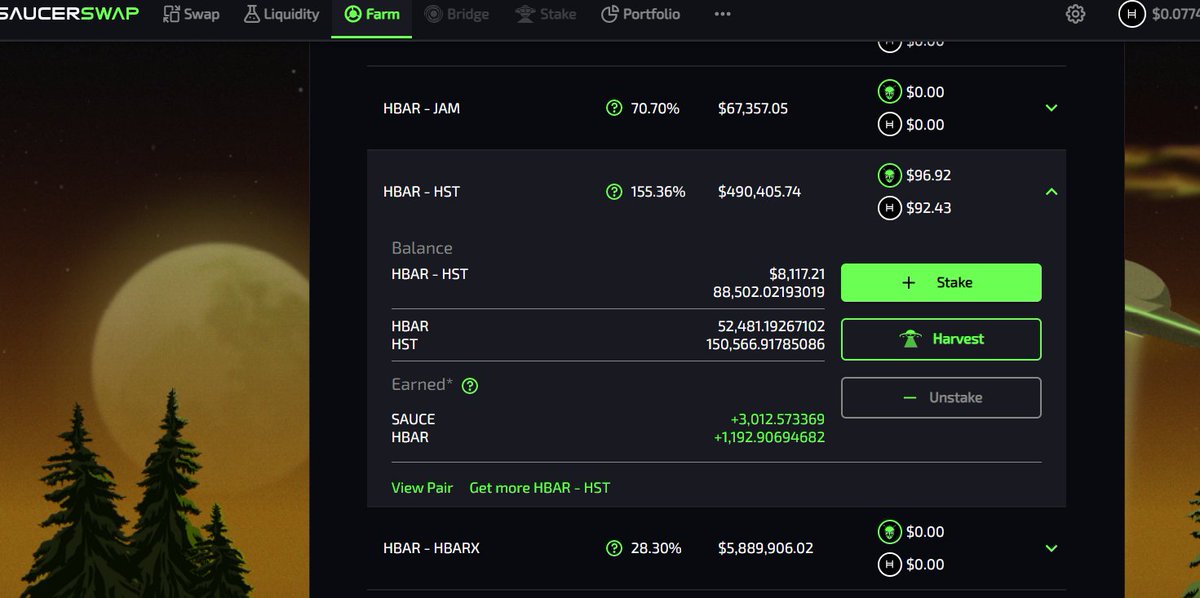Click the $92.43 reward value
This screenshot has height=598, width=1200.
pyautogui.click(x=929, y=208)
